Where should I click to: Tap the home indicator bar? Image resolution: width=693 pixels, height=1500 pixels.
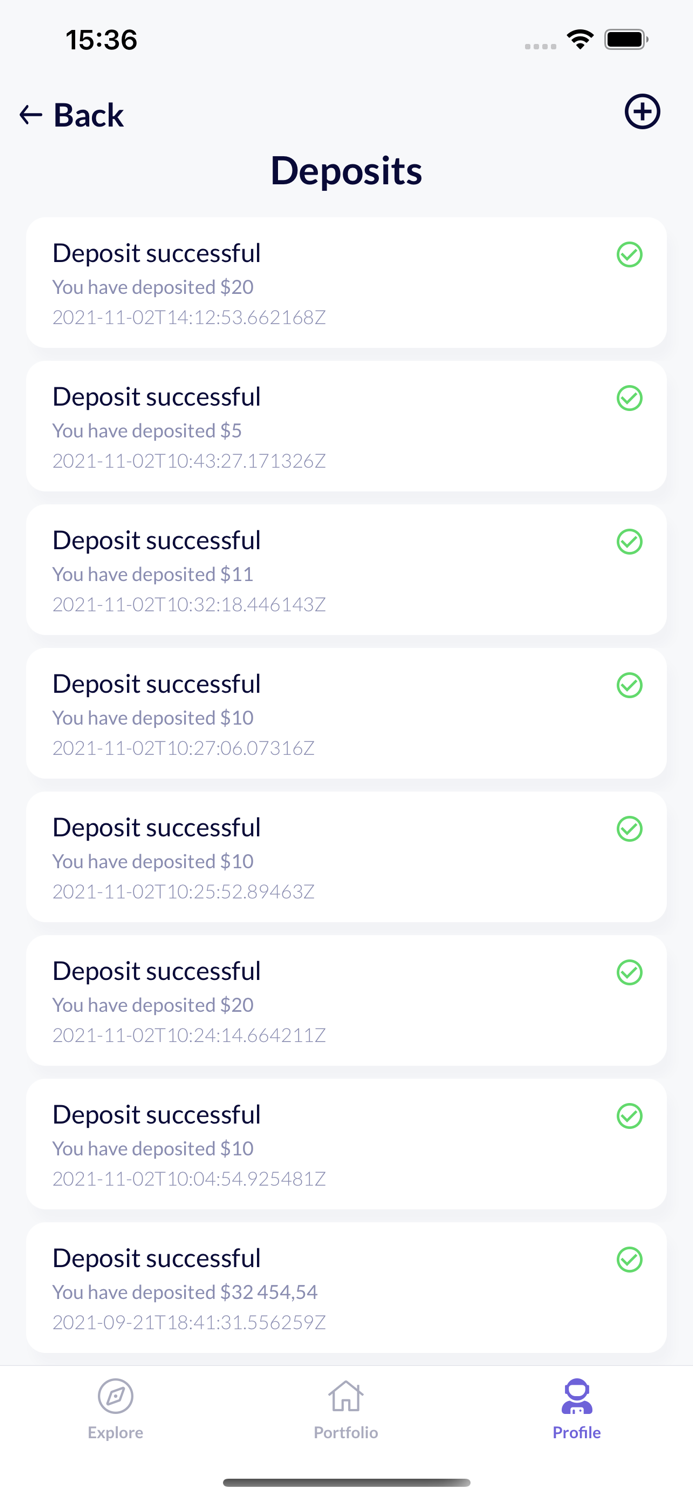[346, 1483]
